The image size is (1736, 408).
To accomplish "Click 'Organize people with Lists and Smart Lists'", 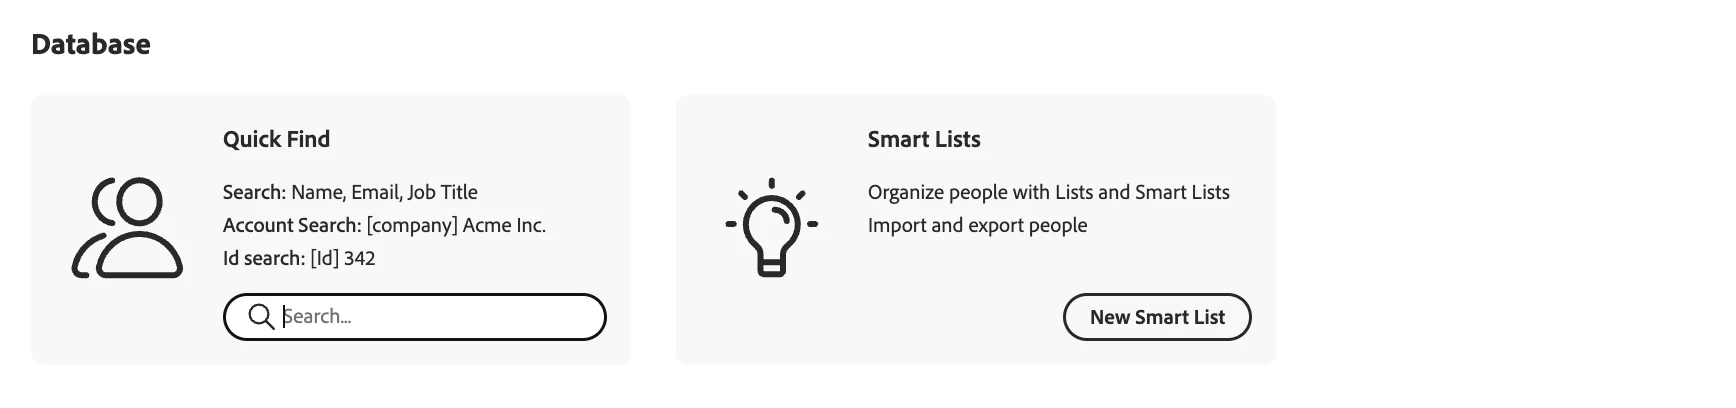I will pyautogui.click(x=1049, y=192).
